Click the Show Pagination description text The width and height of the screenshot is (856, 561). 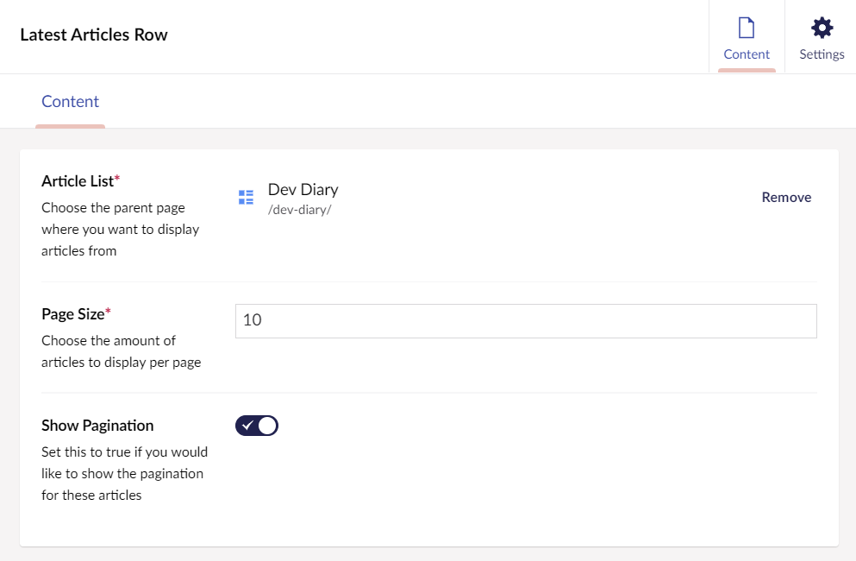point(122,473)
